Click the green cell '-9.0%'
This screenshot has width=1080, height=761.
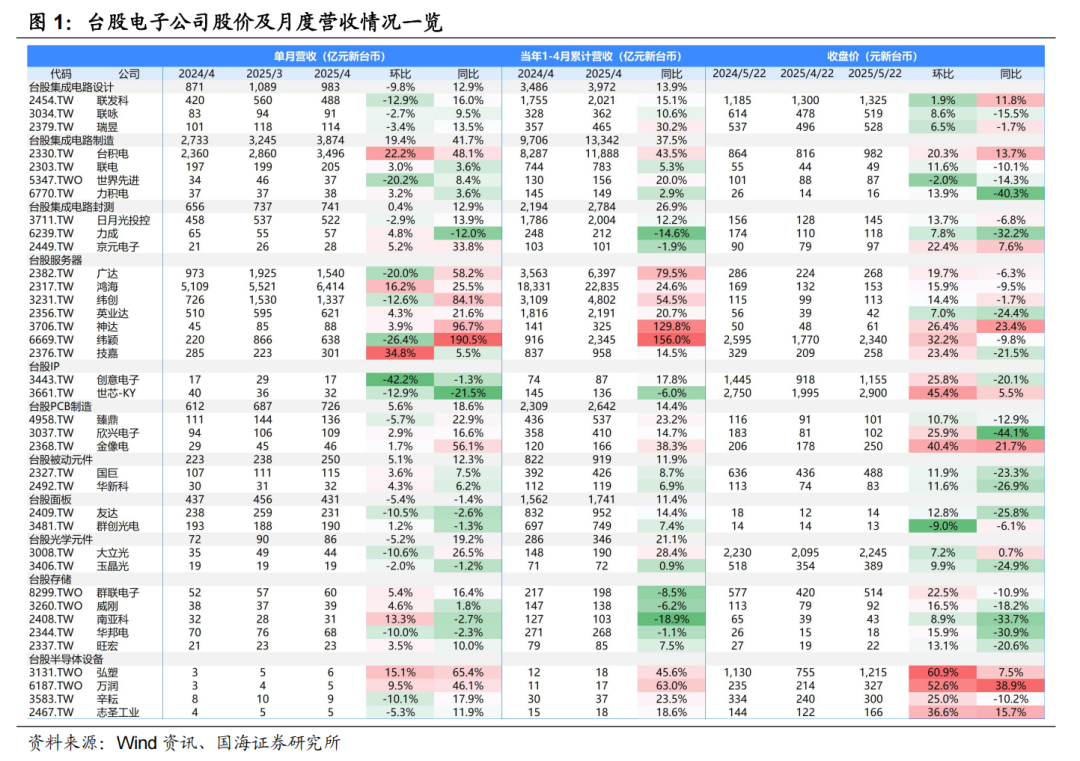pyautogui.click(x=943, y=526)
